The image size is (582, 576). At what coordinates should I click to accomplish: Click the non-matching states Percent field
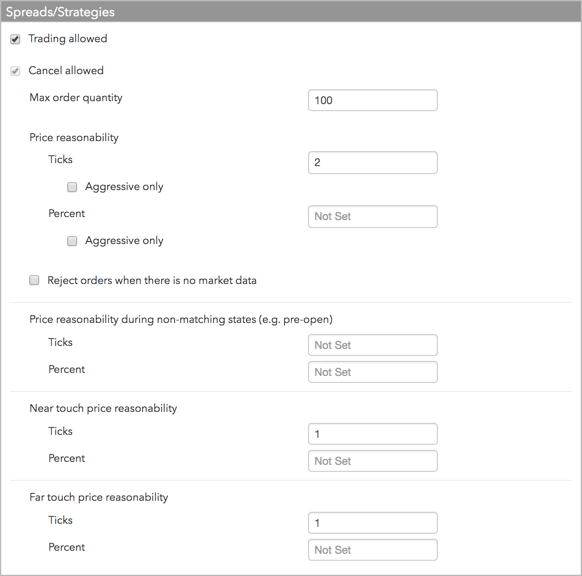tap(373, 372)
